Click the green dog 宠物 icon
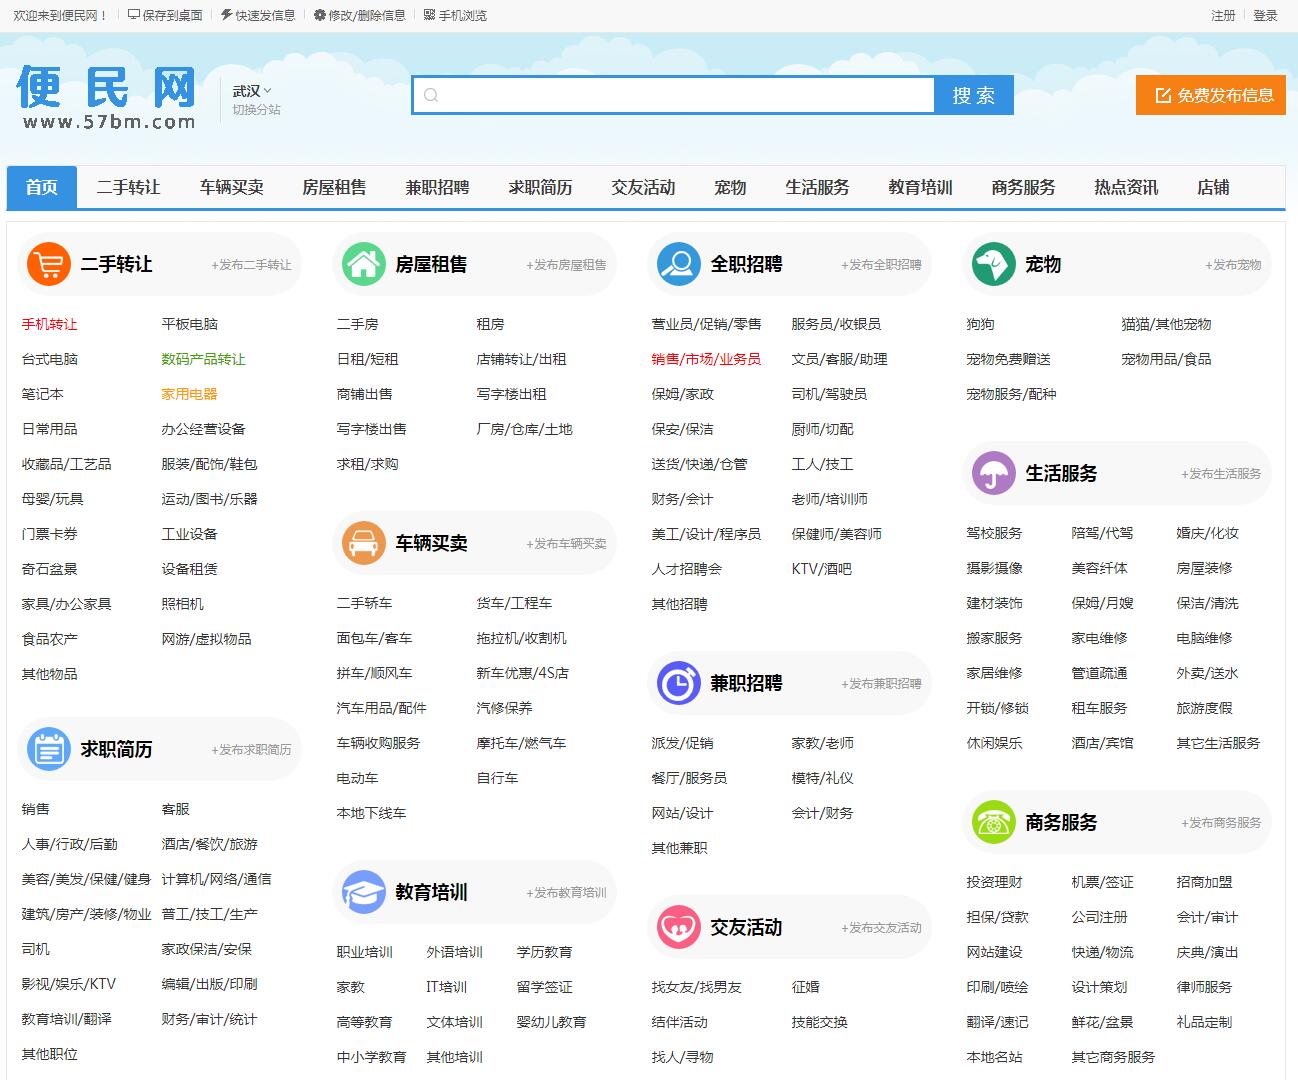Viewport: 1298px width, 1080px height. pyautogui.click(x=993, y=265)
